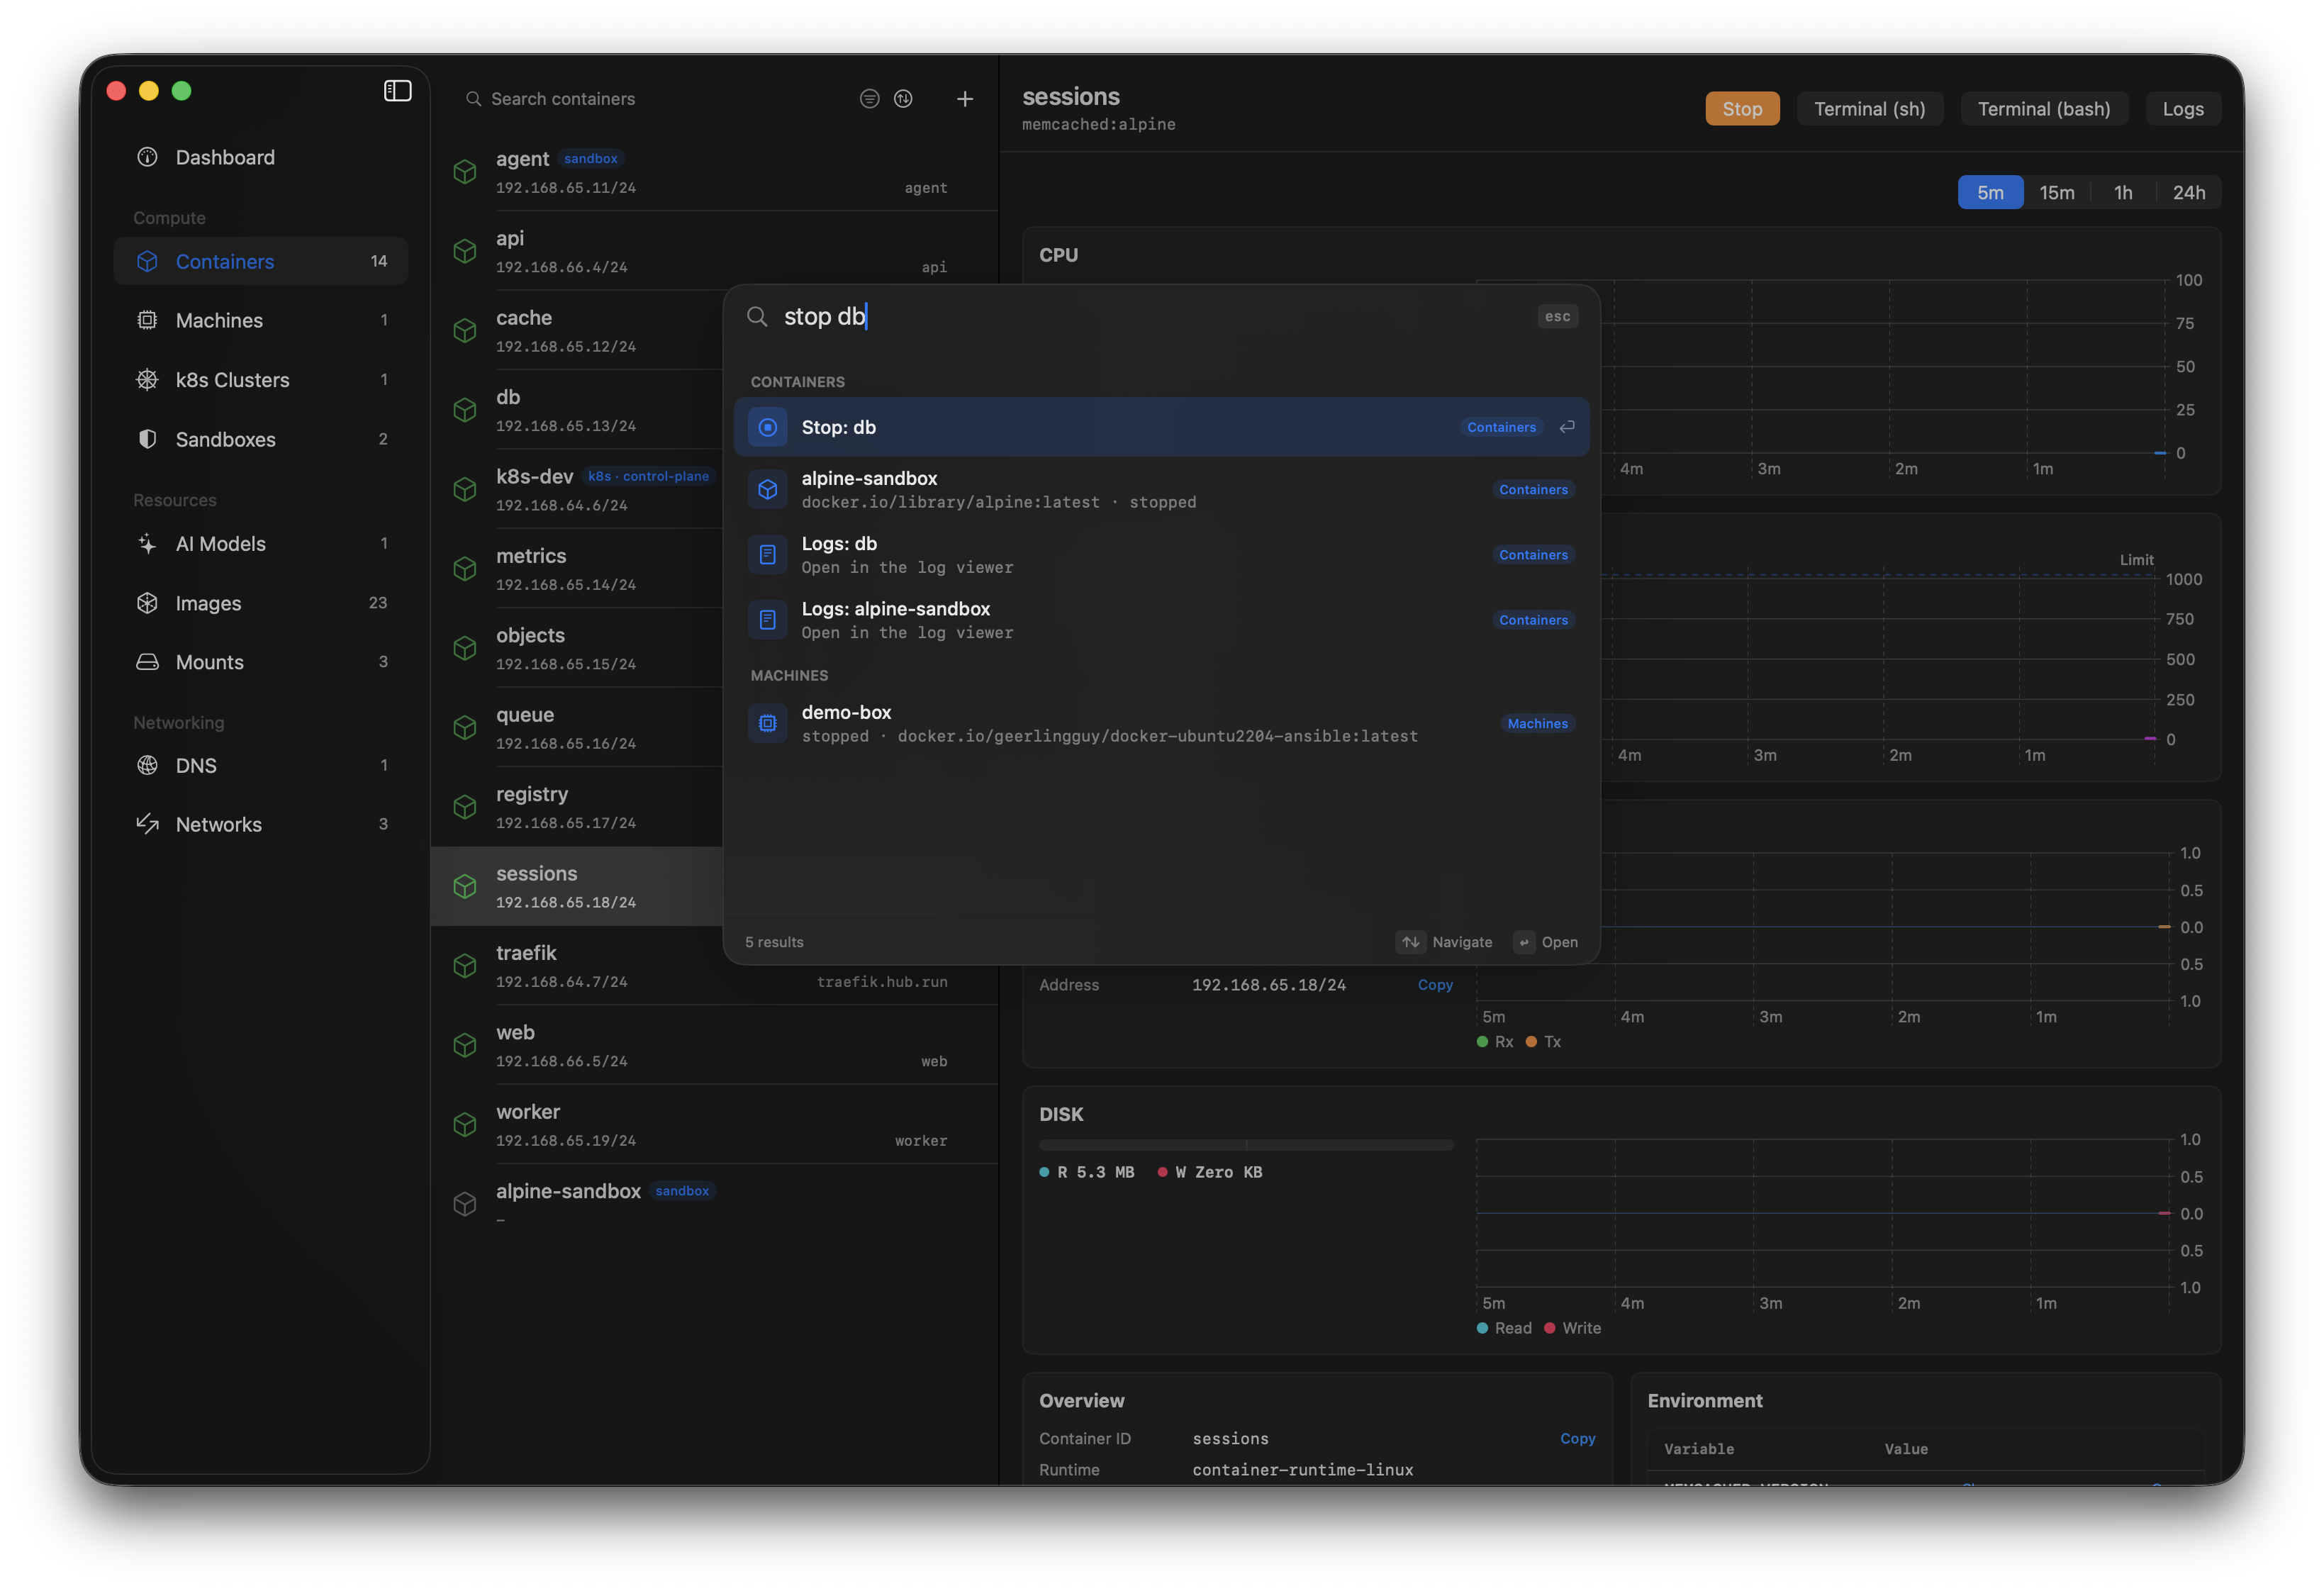This screenshot has height=1591, width=2324.
Task: Open Sandboxes in the sidebar
Action: (x=260, y=439)
